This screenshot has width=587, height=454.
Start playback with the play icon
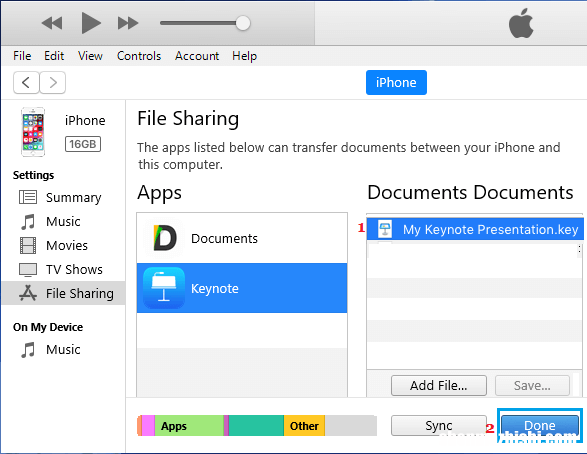[x=91, y=23]
